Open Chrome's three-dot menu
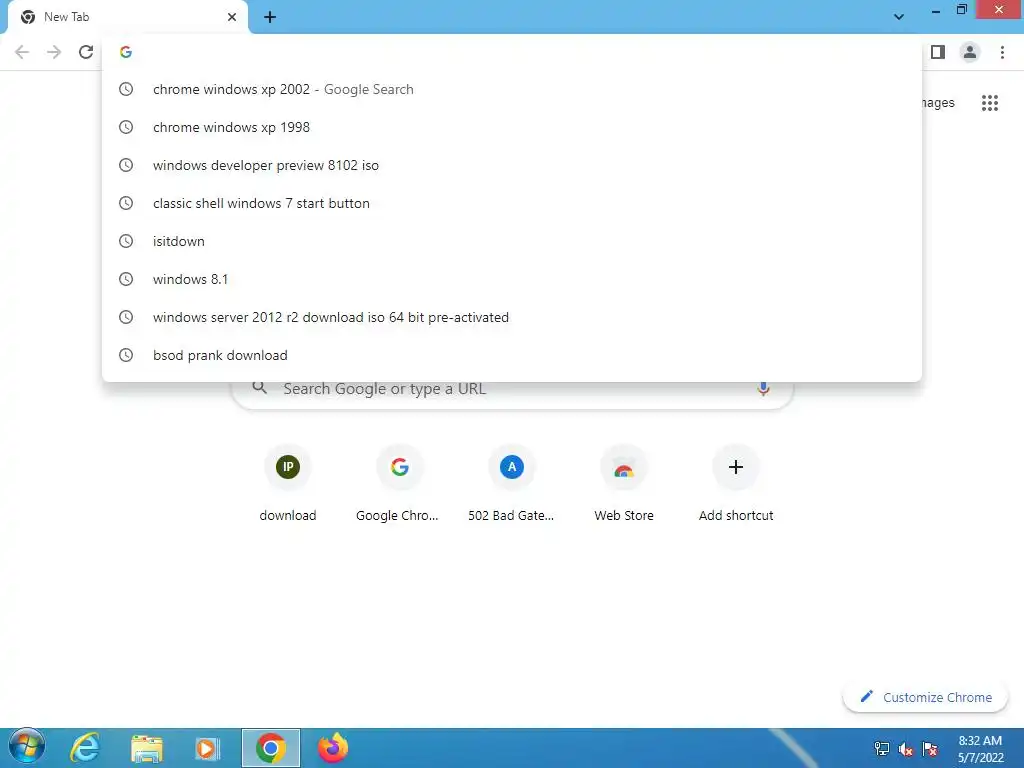 (1002, 52)
